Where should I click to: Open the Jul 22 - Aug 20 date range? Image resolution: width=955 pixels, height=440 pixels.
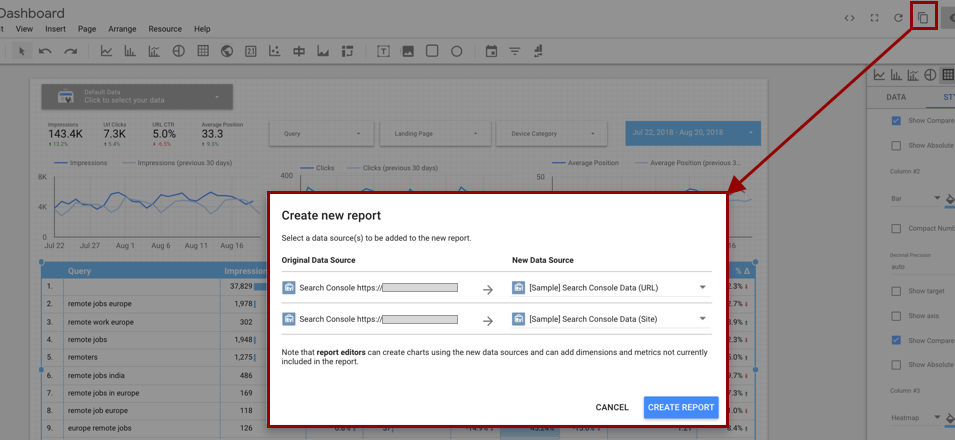click(693, 132)
